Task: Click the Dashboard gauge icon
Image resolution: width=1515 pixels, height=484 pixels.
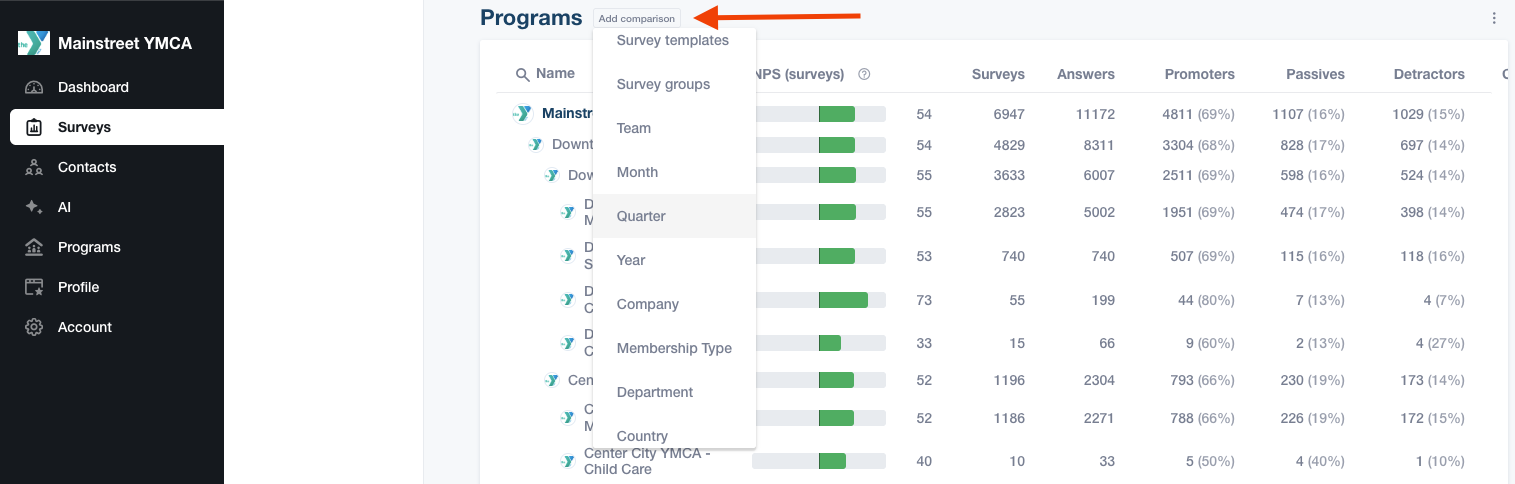Action: [34, 87]
